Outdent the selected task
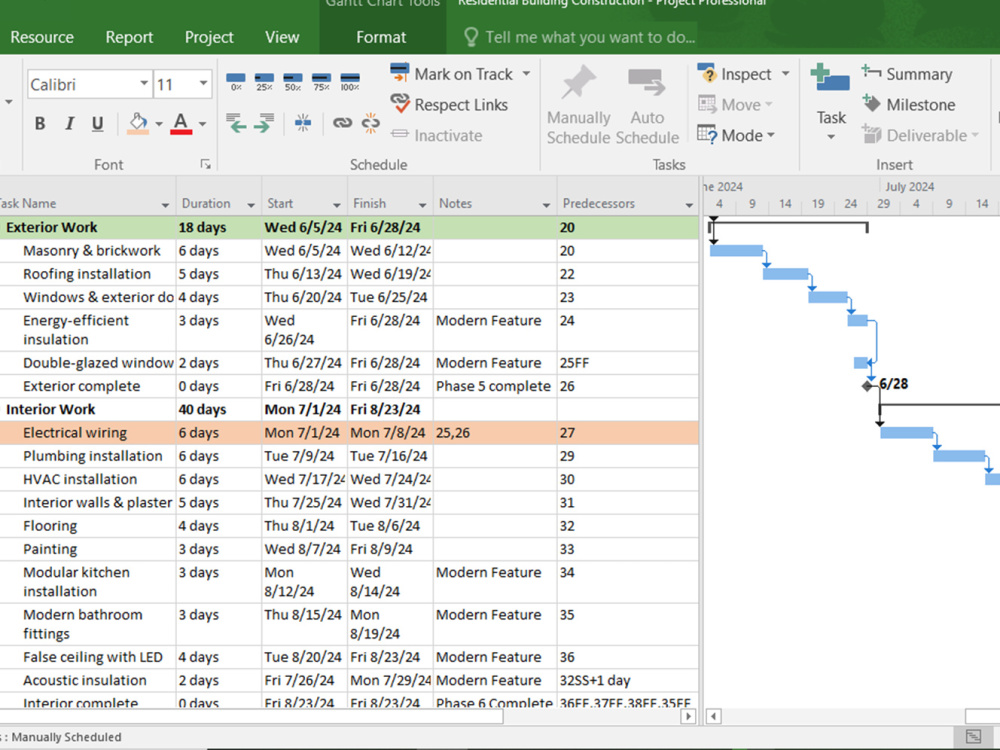Viewport: 1000px width, 750px height. tap(236, 122)
